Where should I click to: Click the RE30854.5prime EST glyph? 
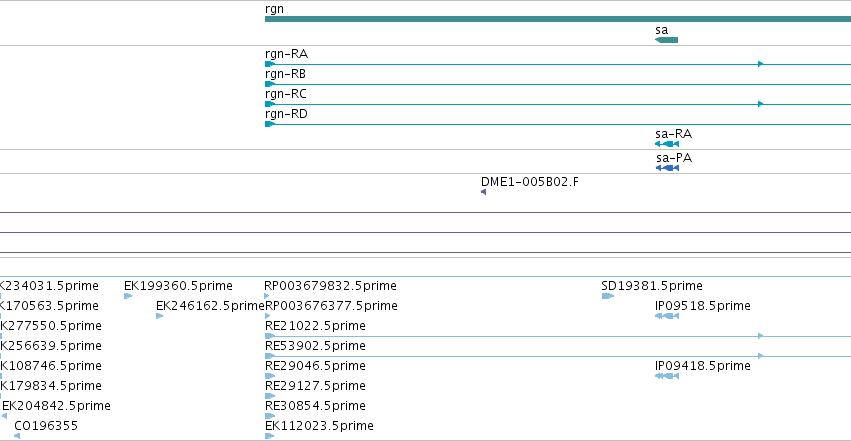point(270,417)
